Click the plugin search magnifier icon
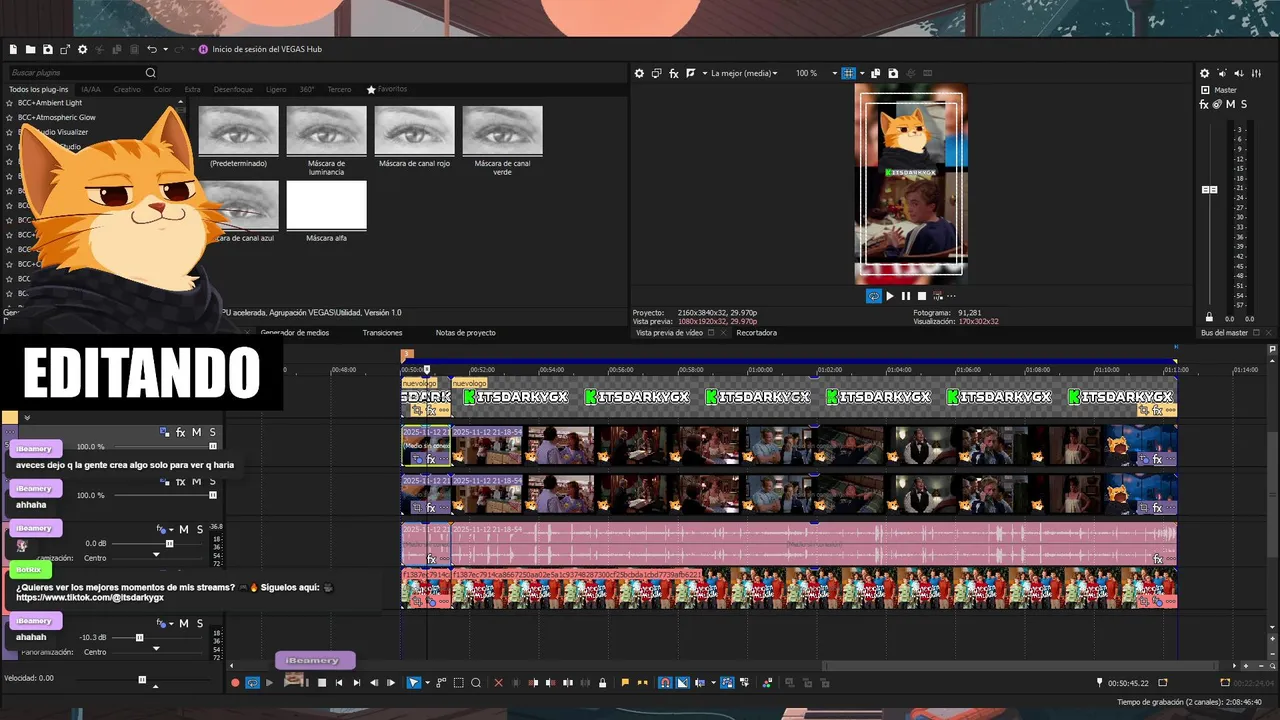This screenshot has height=720, width=1280. pyautogui.click(x=151, y=73)
